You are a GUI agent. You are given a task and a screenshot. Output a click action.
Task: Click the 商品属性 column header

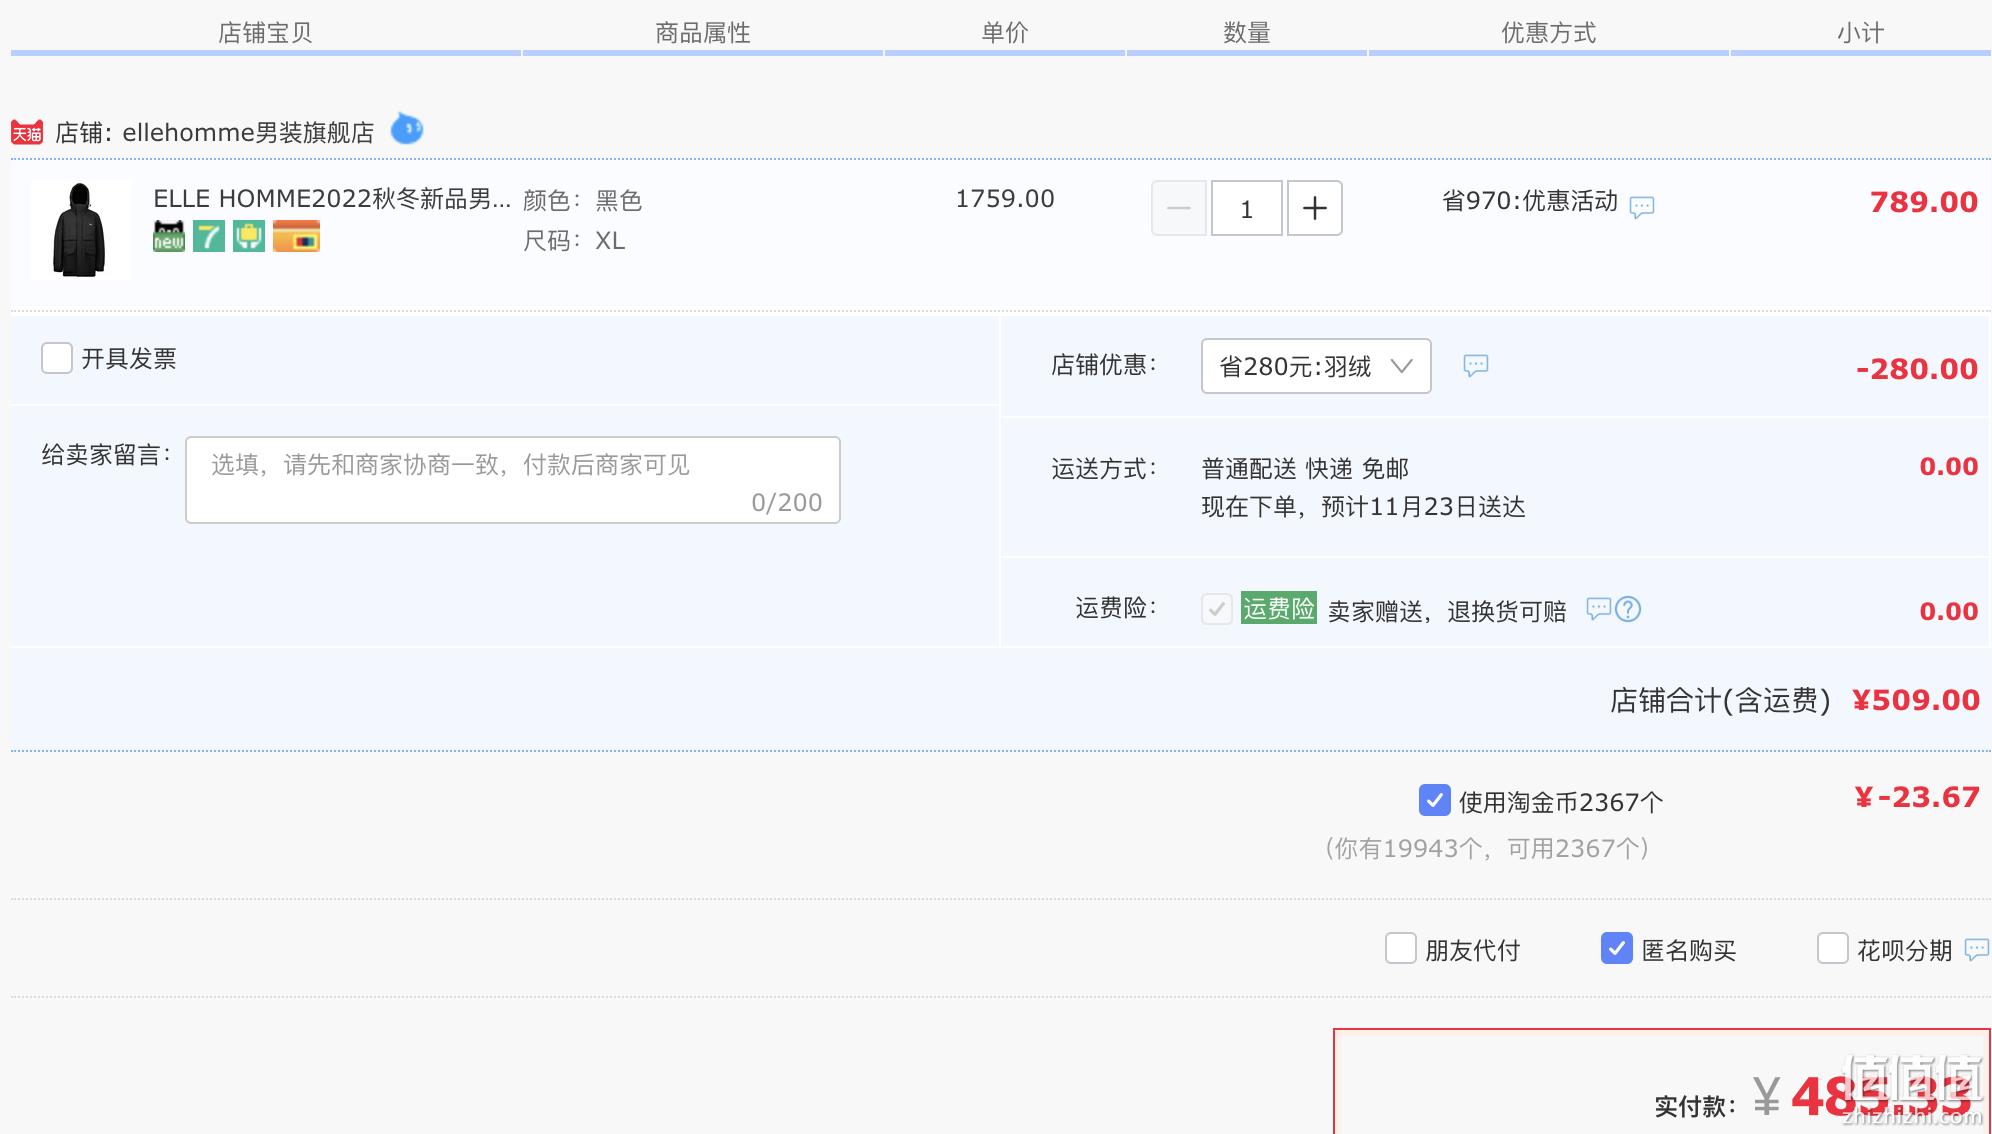(x=703, y=33)
